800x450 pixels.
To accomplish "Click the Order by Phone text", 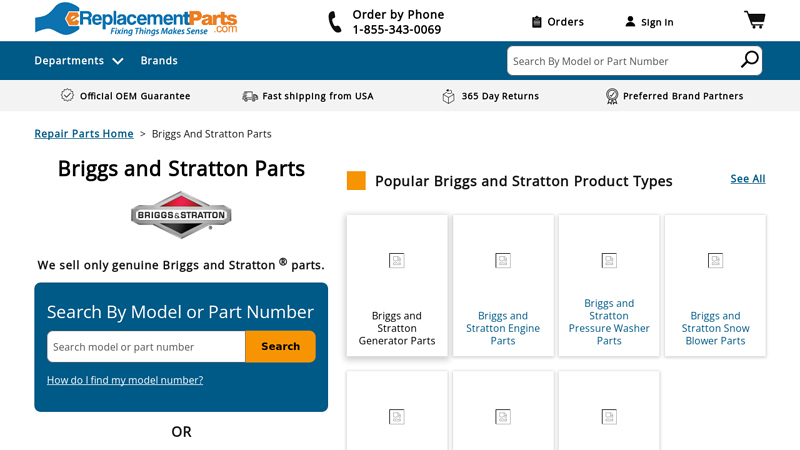I will pyautogui.click(x=398, y=15).
